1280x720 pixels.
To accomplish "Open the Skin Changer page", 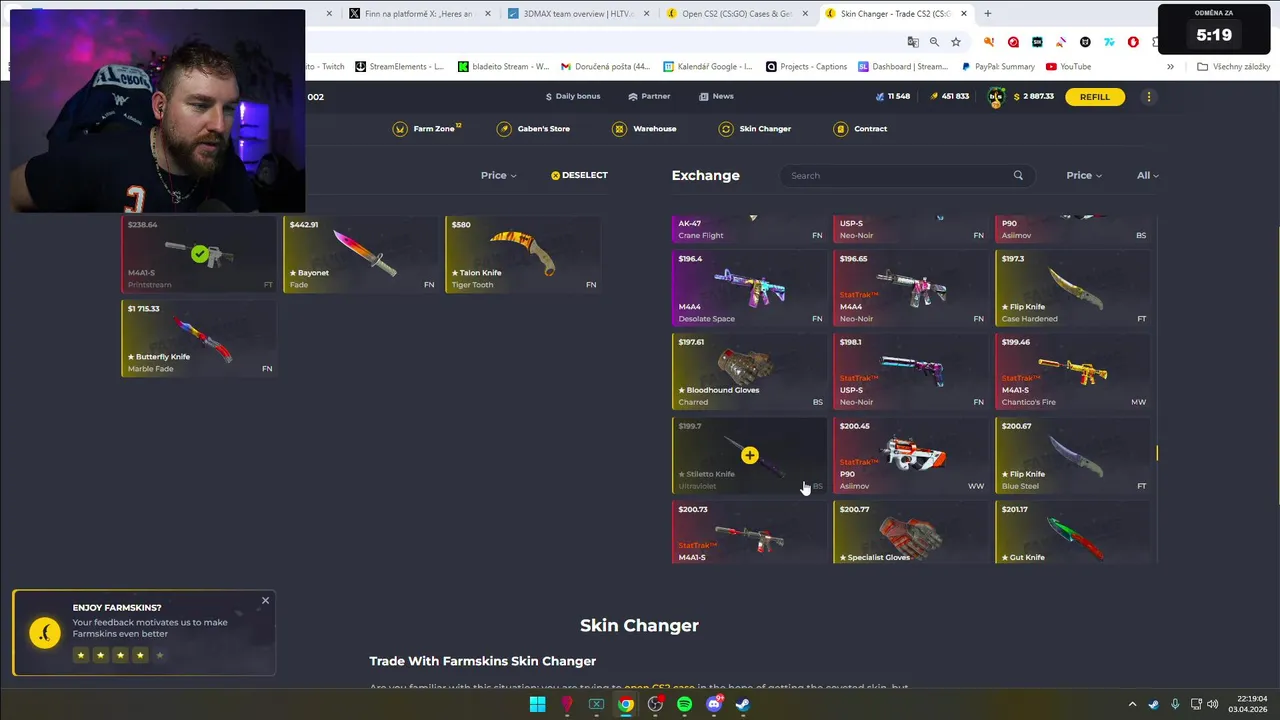I will pos(755,129).
